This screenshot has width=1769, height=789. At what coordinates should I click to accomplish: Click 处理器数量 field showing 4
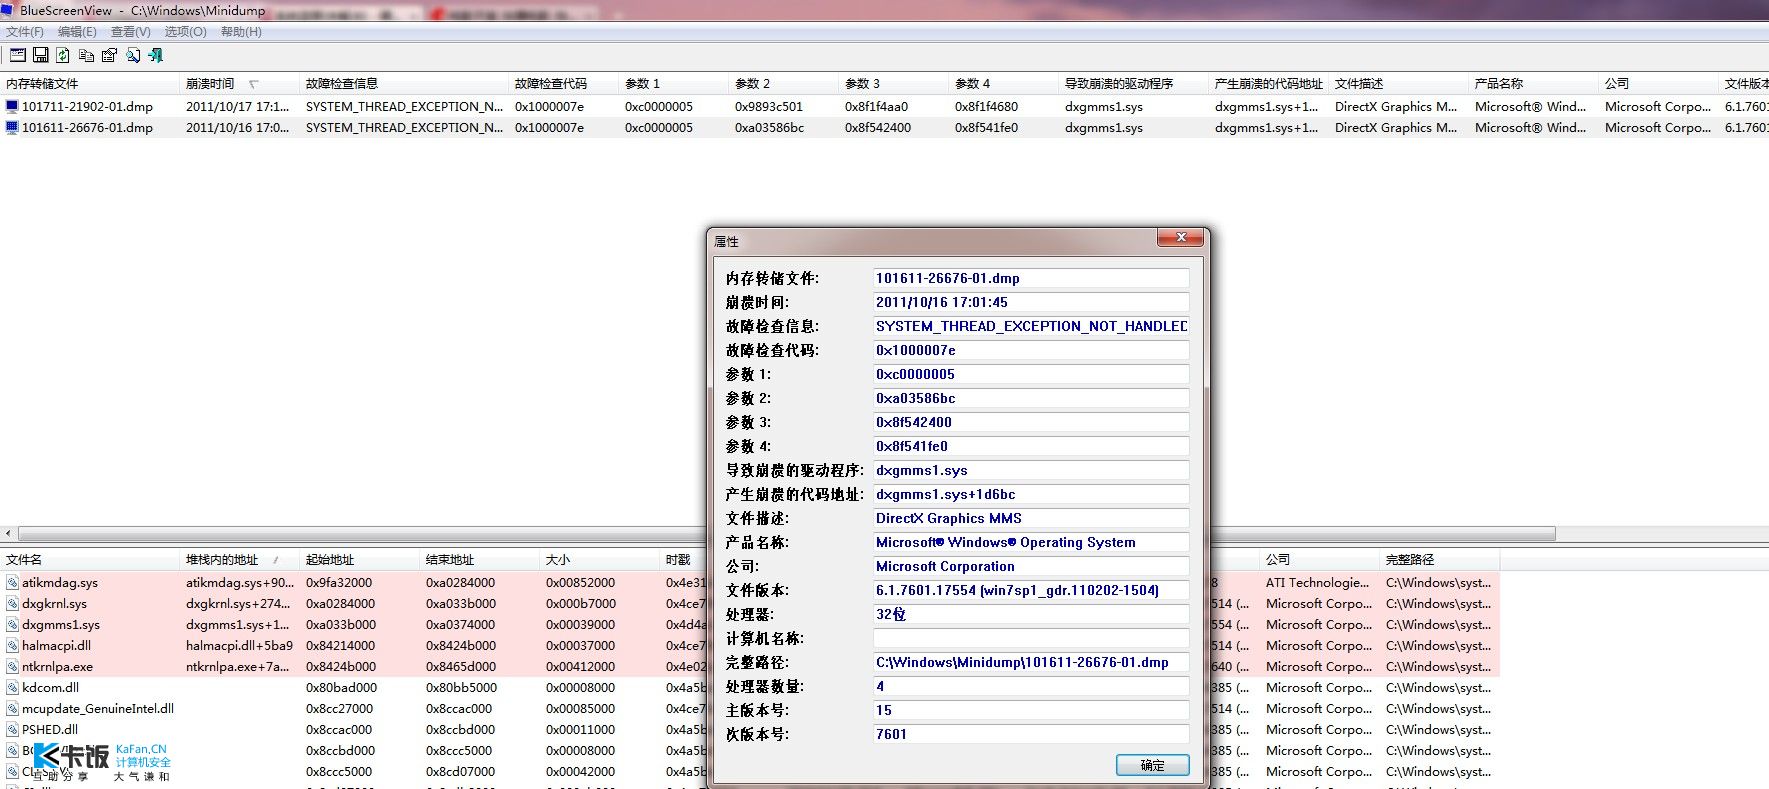pos(1031,686)
